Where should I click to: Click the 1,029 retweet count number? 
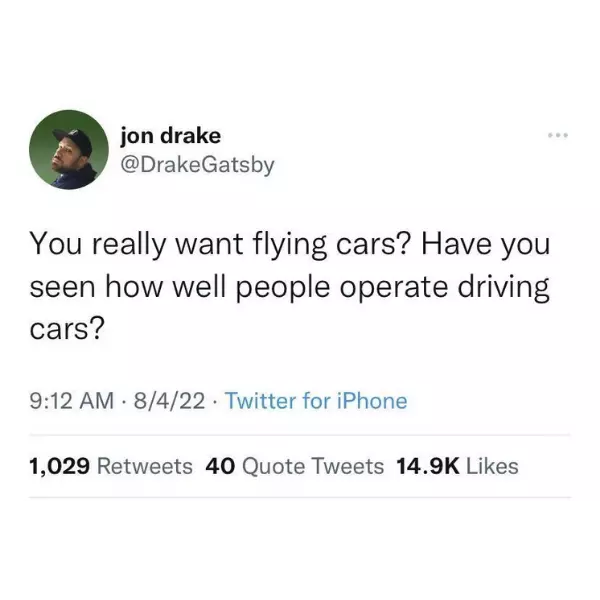tap(60, 466)
